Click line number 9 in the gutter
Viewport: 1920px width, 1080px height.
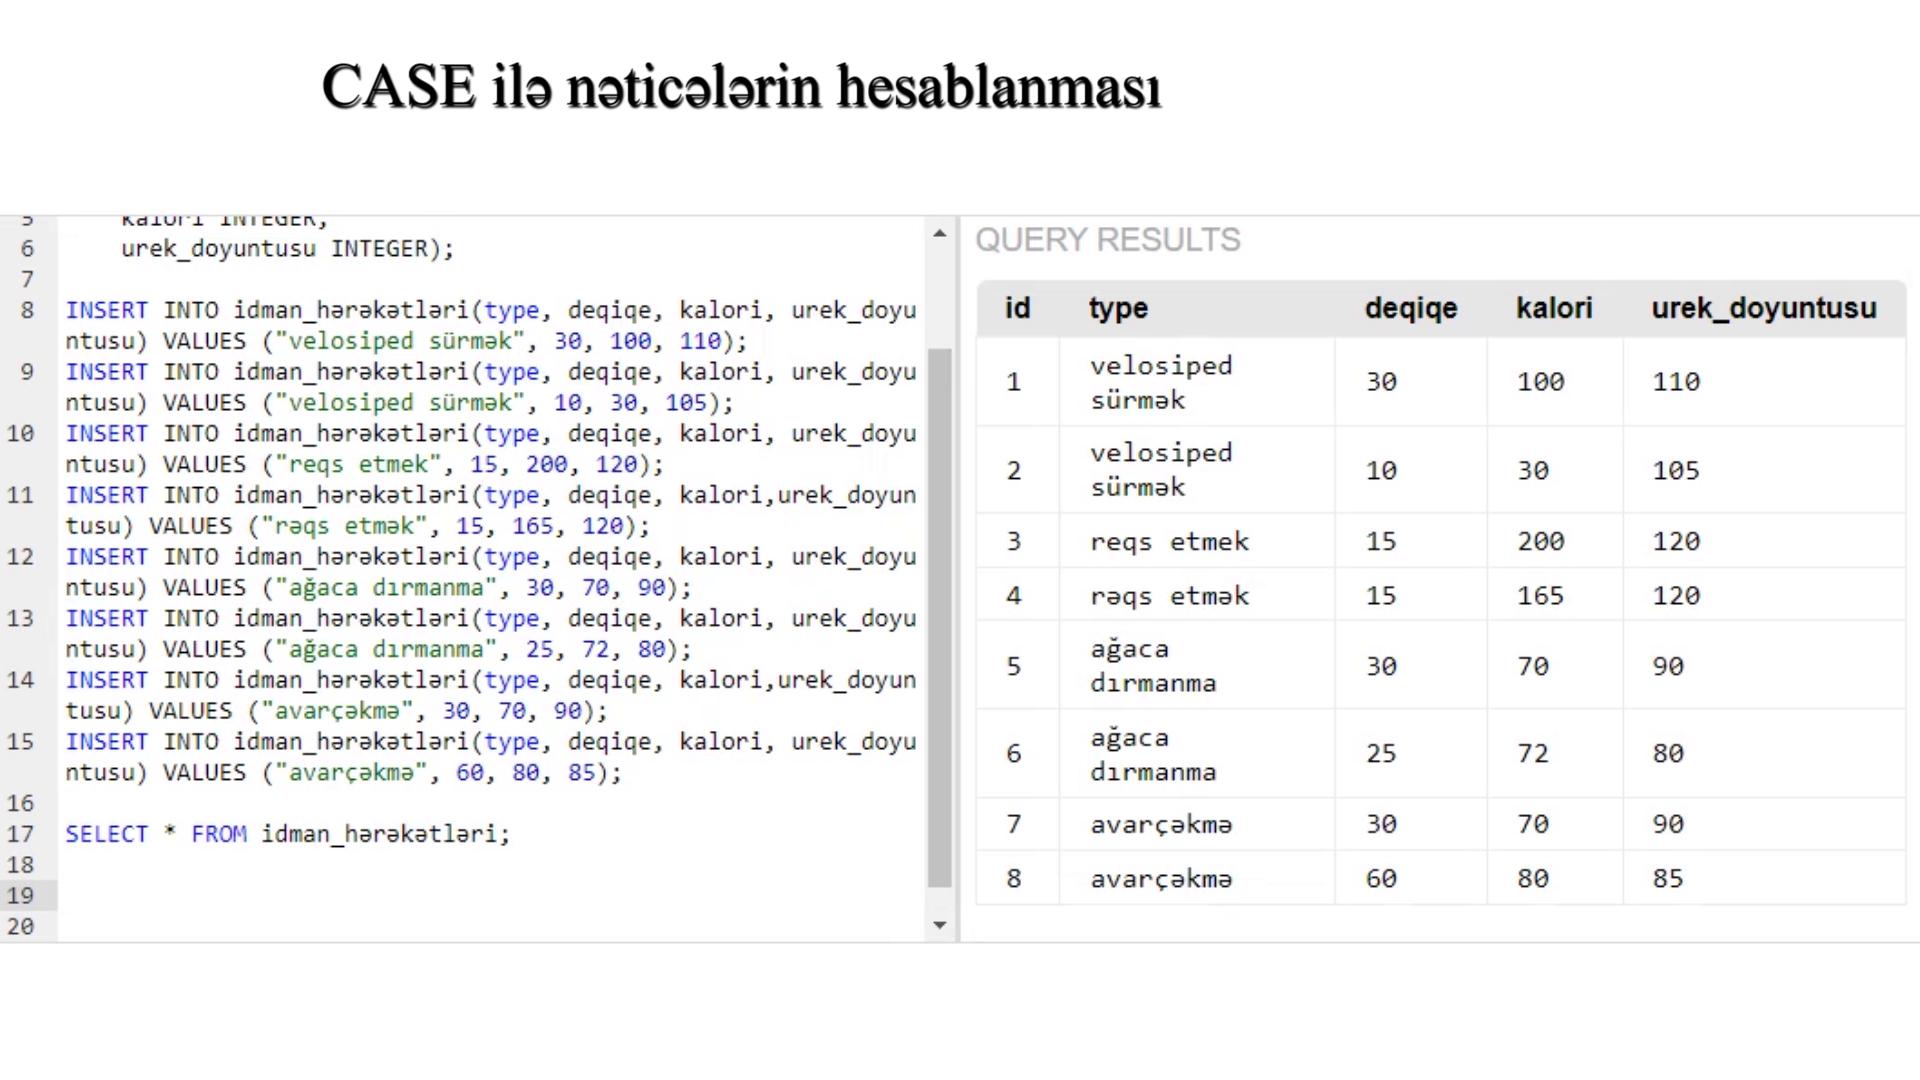click(x=27, y=372)
